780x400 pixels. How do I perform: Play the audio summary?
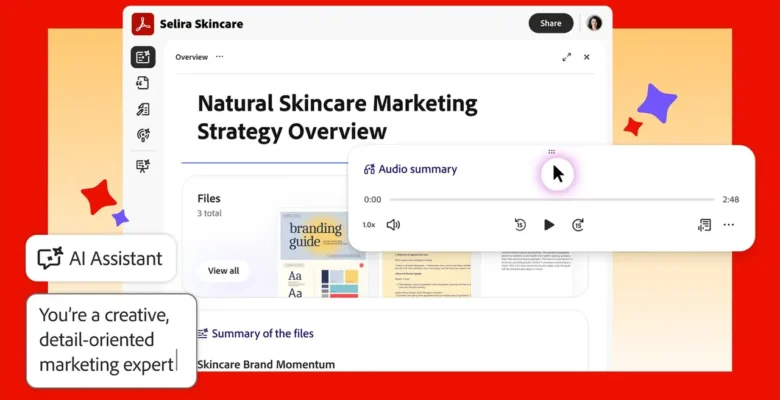tap(549, 225)
